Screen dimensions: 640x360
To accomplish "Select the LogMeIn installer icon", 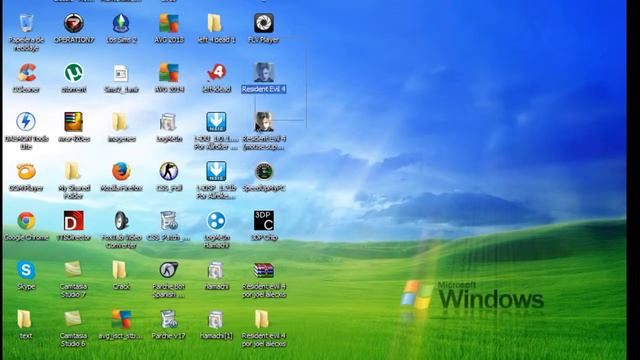I will point(168,122).
